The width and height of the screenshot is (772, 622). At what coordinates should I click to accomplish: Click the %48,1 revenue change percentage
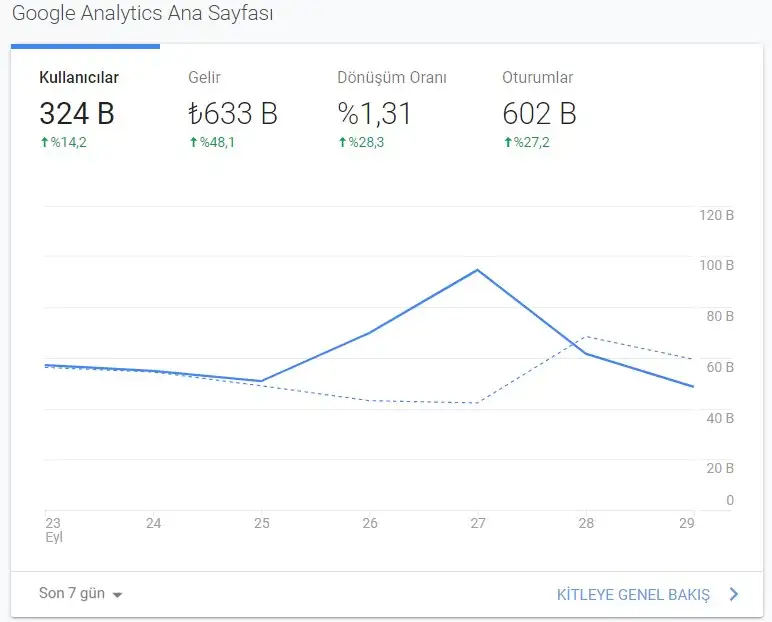(x=217, y=142)
